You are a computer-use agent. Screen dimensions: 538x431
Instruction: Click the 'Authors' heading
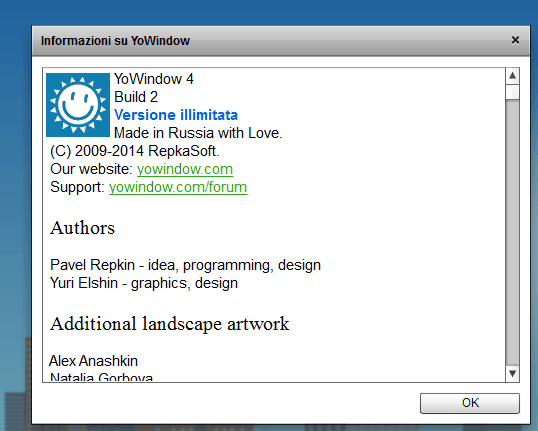[82, 228]
